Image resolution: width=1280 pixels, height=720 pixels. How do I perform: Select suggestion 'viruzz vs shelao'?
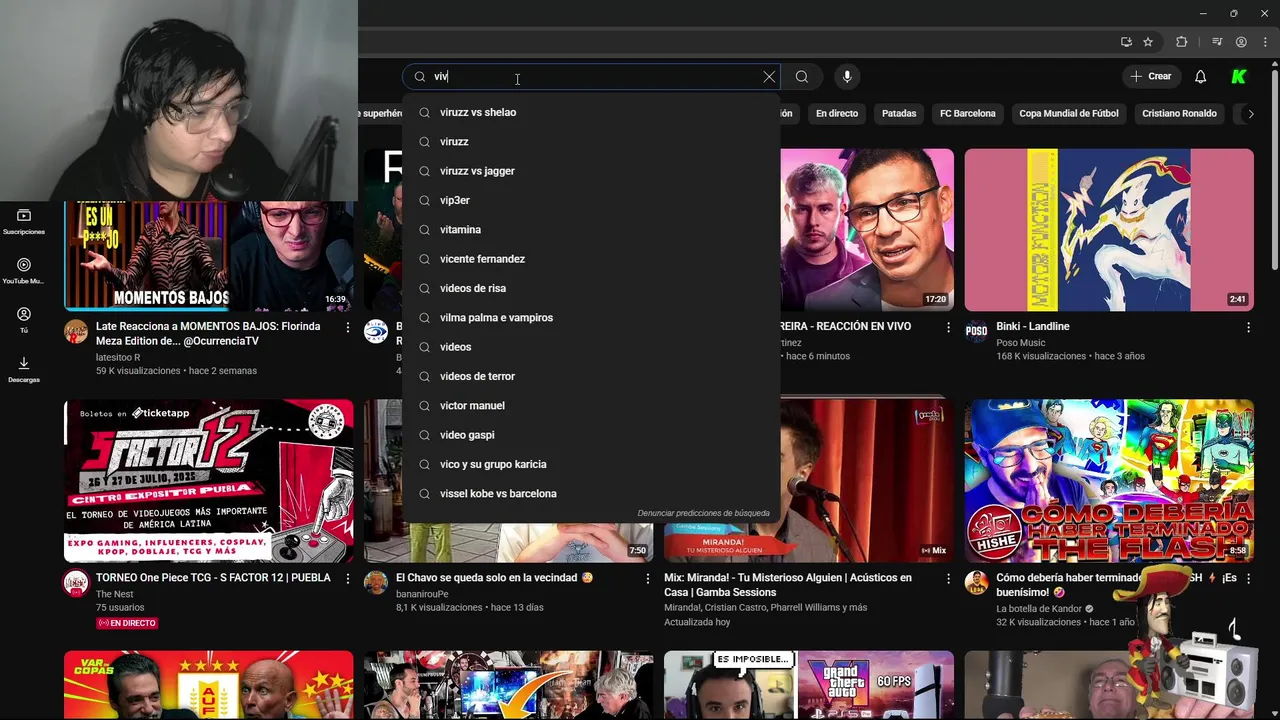pyautogui.click(x=591, y=112)
